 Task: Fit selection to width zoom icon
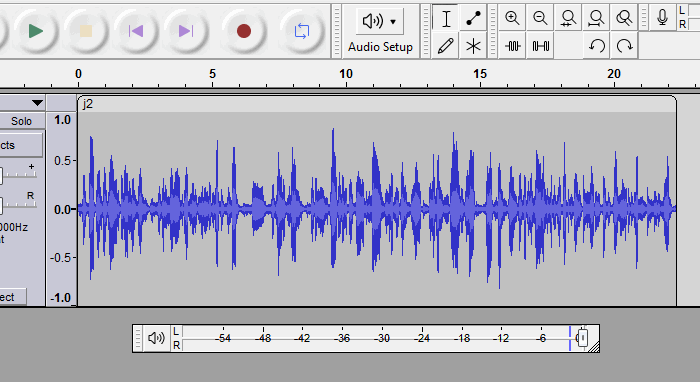[568, 18]
